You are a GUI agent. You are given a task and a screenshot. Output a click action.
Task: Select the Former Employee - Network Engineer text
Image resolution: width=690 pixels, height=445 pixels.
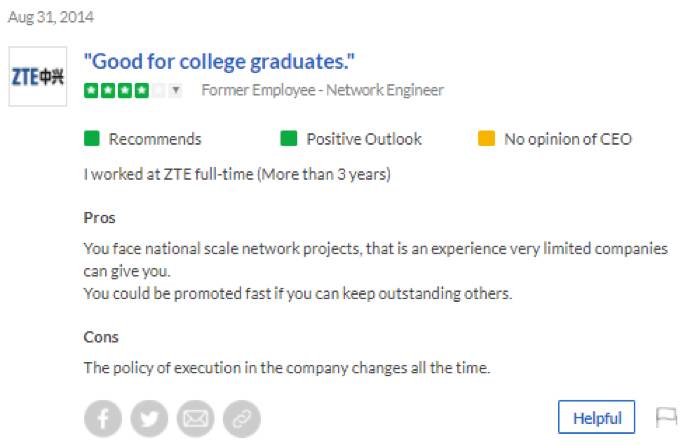pos(322,90)
